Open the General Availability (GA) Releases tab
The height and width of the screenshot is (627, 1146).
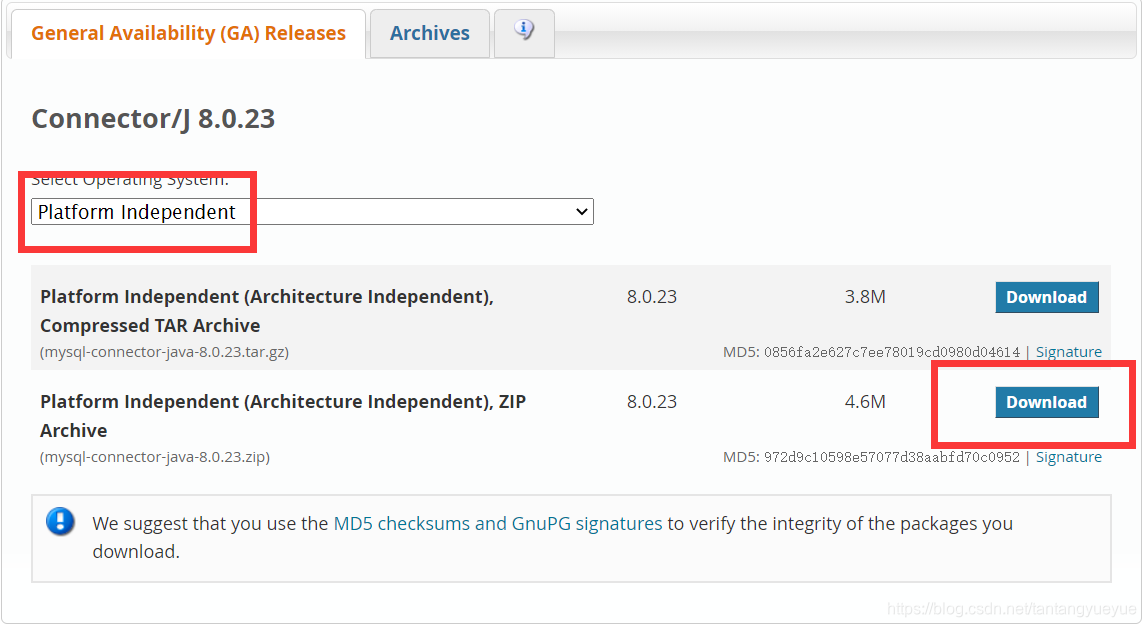[188, 34]
